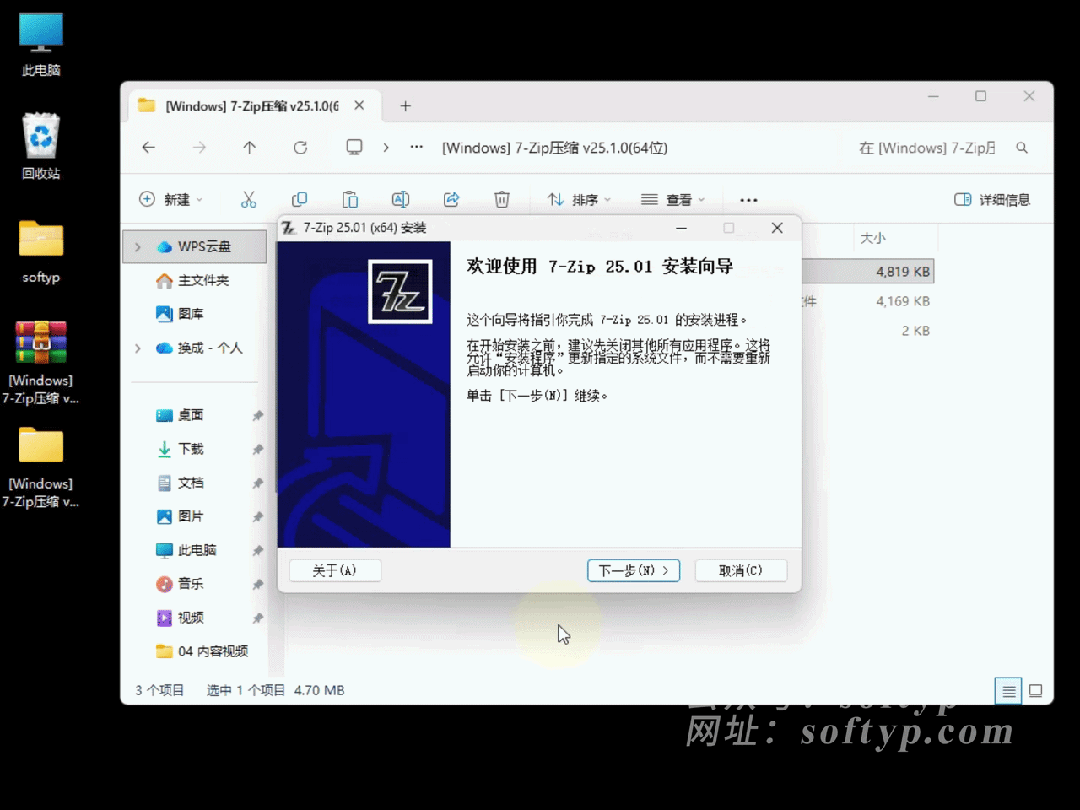Click the 大小 (Size) column header
1080x810 pixels.
click(x=895, y=238)
